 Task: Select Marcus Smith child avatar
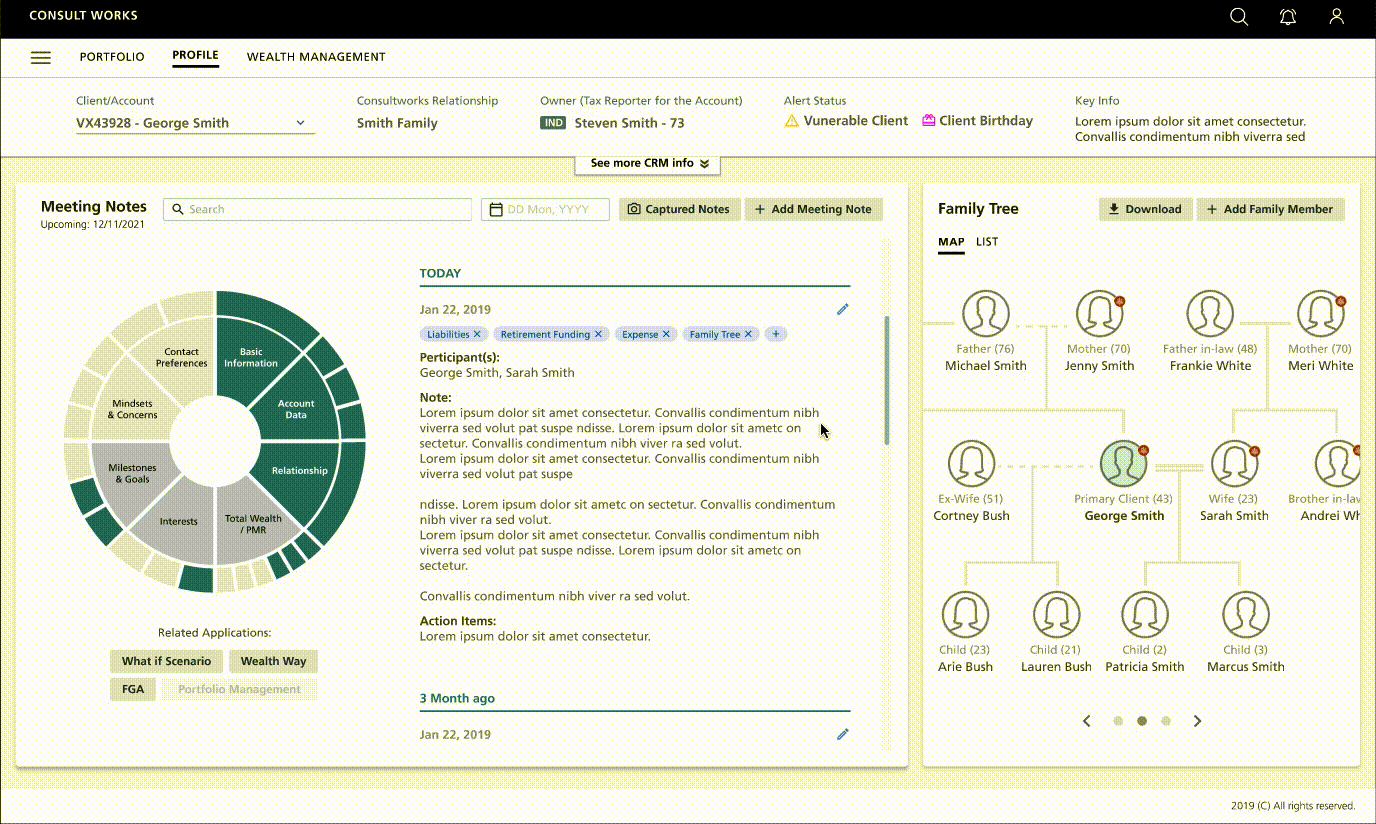pyautogui.click(x=1245, y=615)
